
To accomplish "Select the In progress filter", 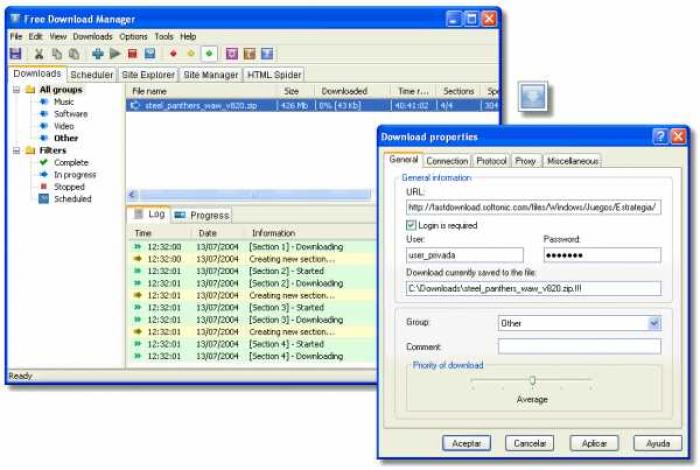I will [75, 175].
